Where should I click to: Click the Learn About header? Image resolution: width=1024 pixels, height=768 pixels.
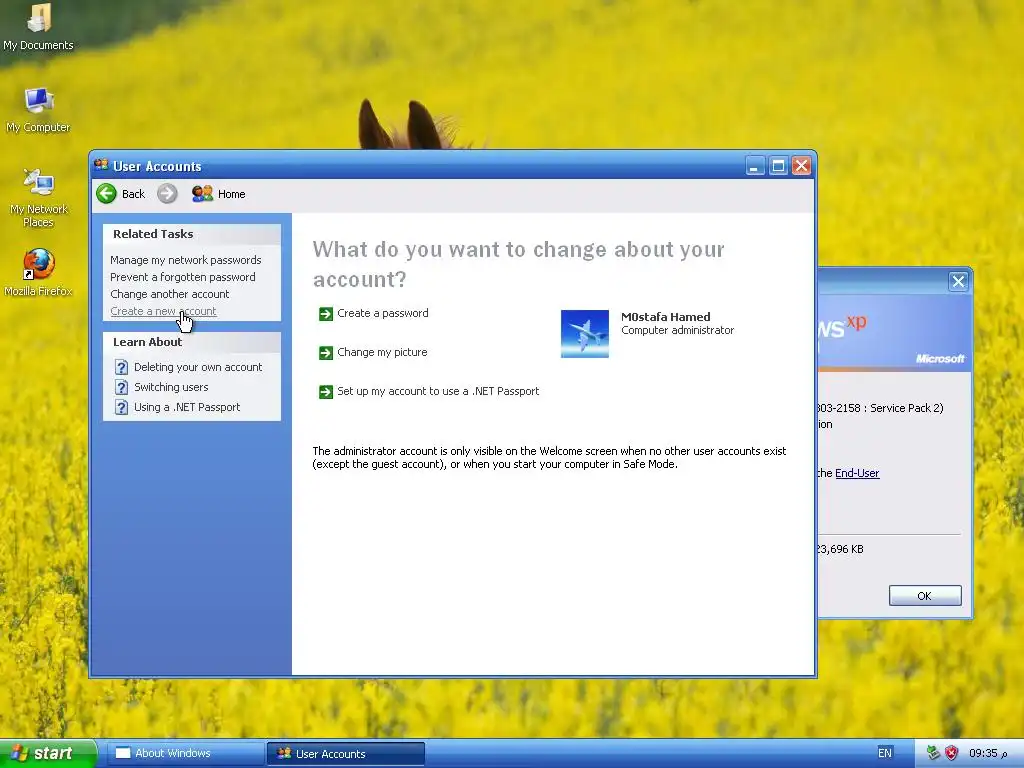click(148, 342)
